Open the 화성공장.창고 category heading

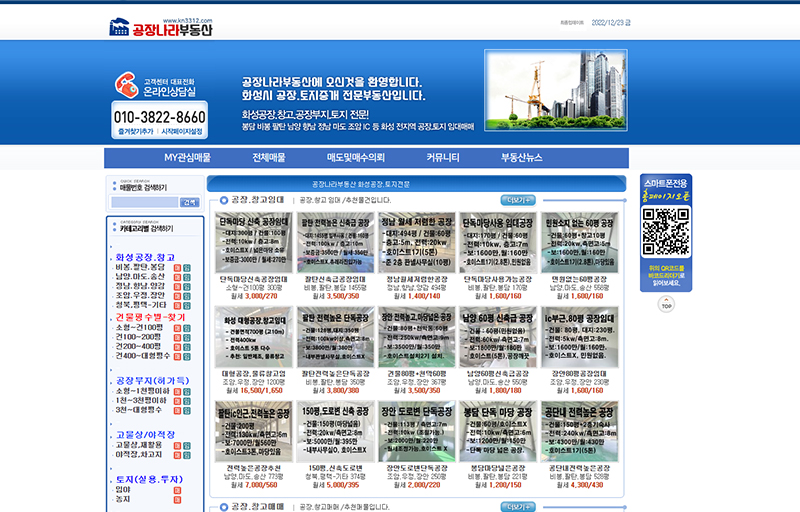pyautogui.click(x=145, y=258)
